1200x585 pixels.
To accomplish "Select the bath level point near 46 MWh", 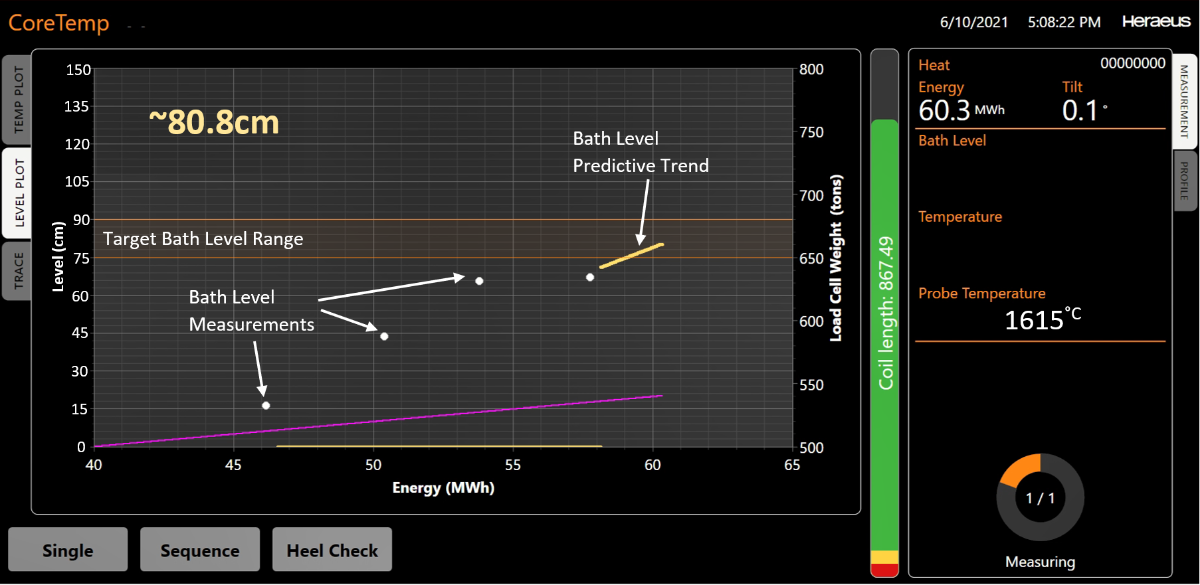I will [x=266, y=405].
